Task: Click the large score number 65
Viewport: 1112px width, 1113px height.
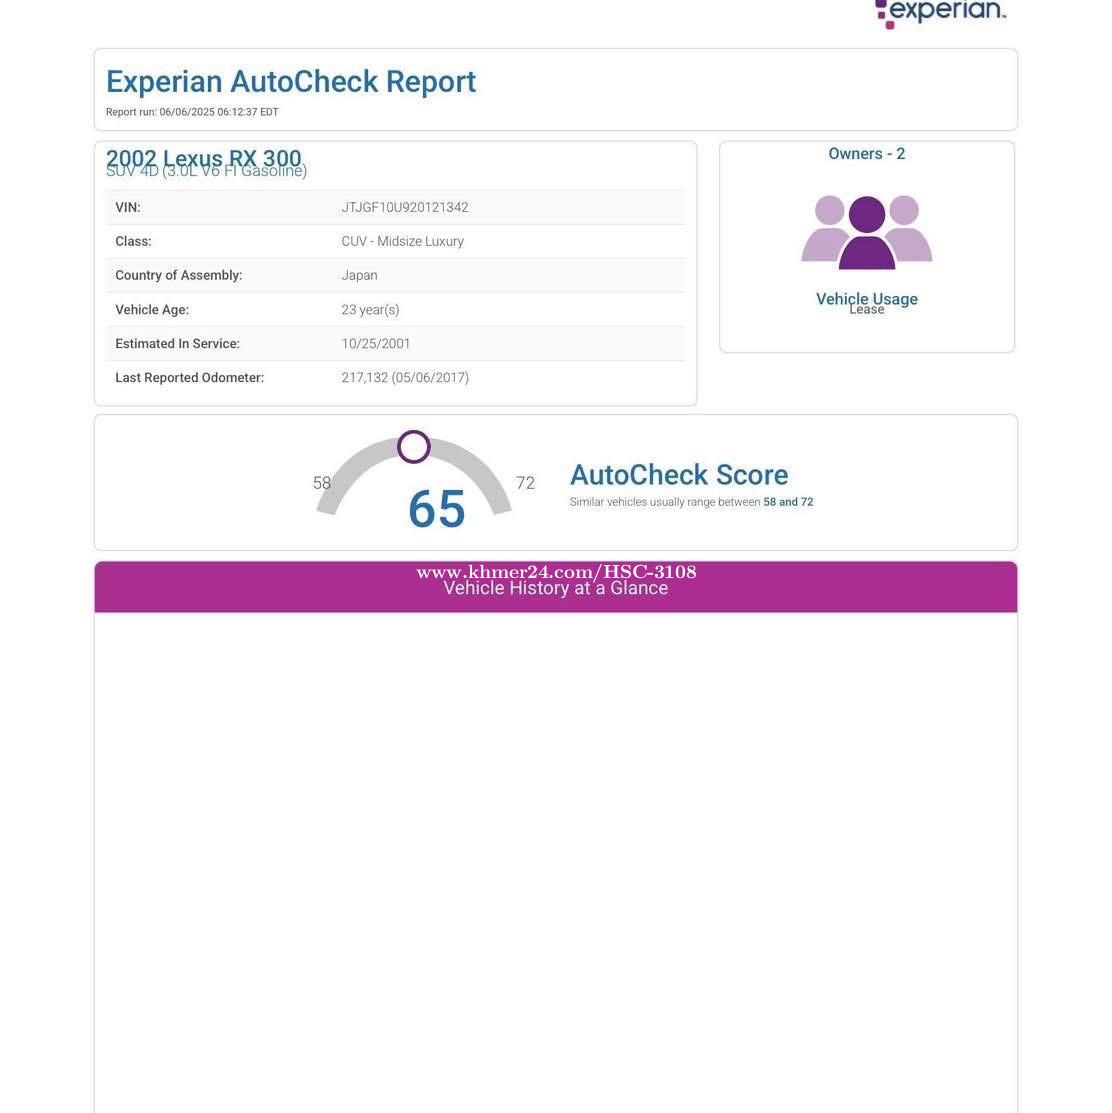Action: (436, 509)
